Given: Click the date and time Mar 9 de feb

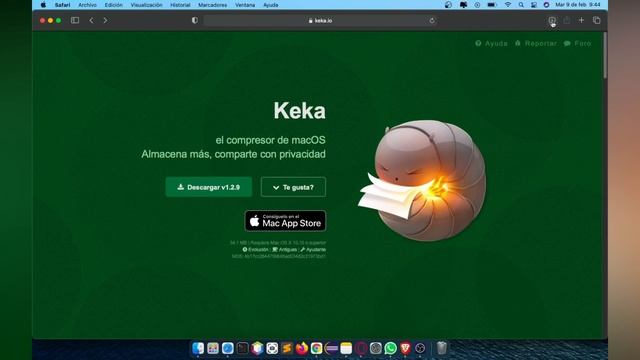Looking at the screenshot, I should point(578,5).
